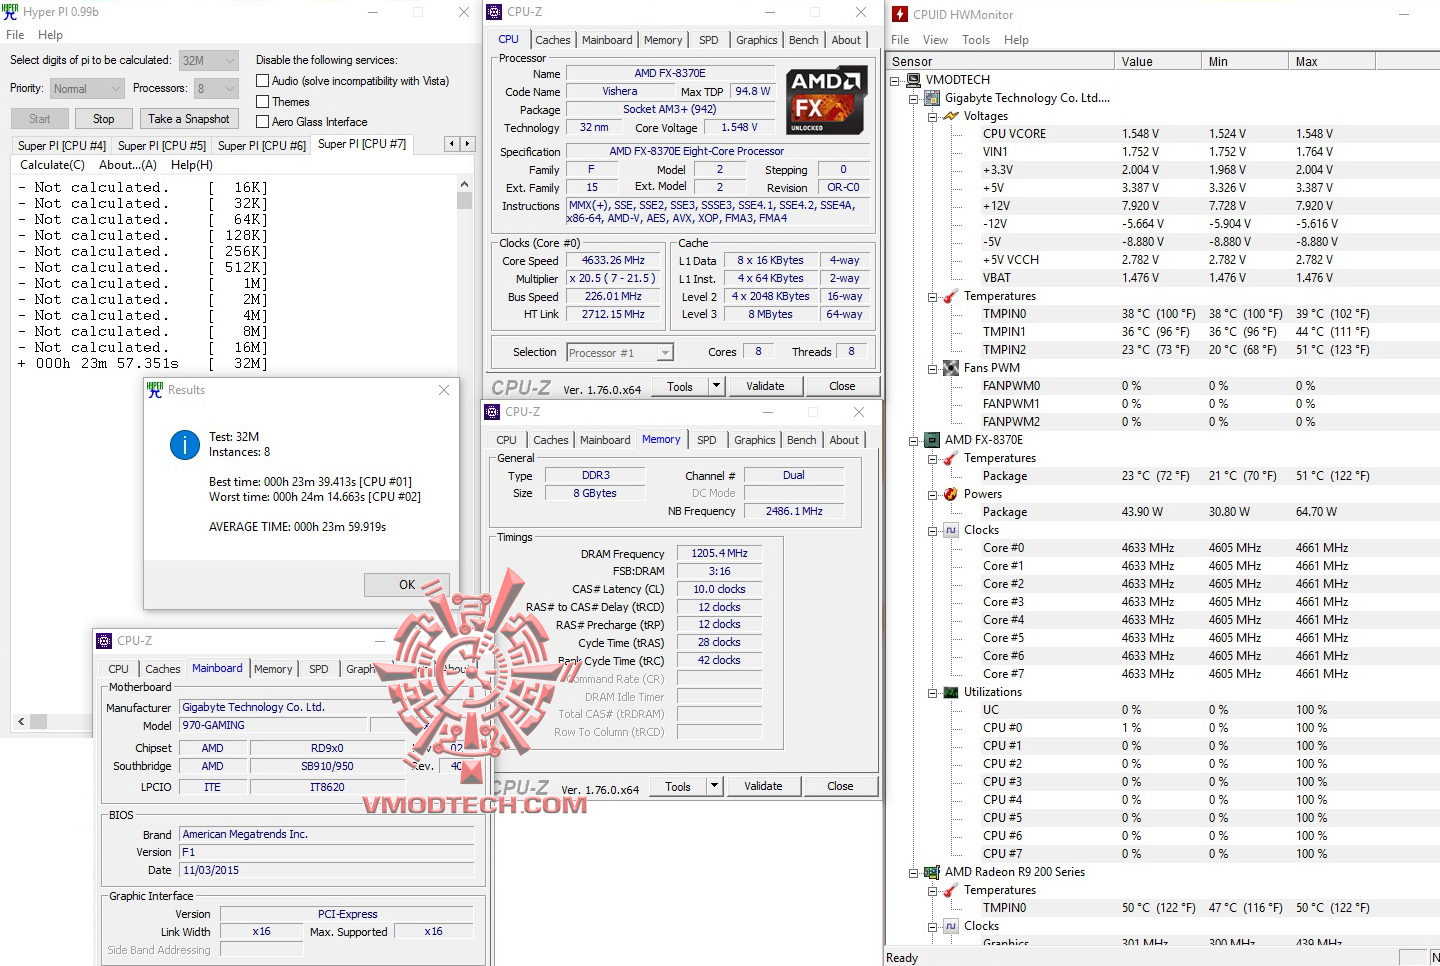This screenshot has height=966, width=1440.
Task: Click the title icon of the CPU-Z Memory window
Action: (492, 412)
